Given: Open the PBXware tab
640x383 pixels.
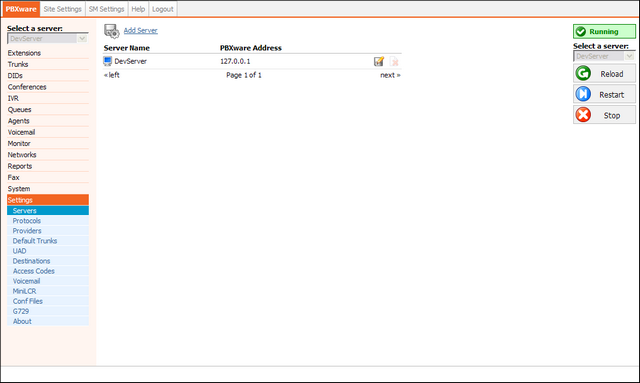Looking at the screenshot, I should [21, 9].
